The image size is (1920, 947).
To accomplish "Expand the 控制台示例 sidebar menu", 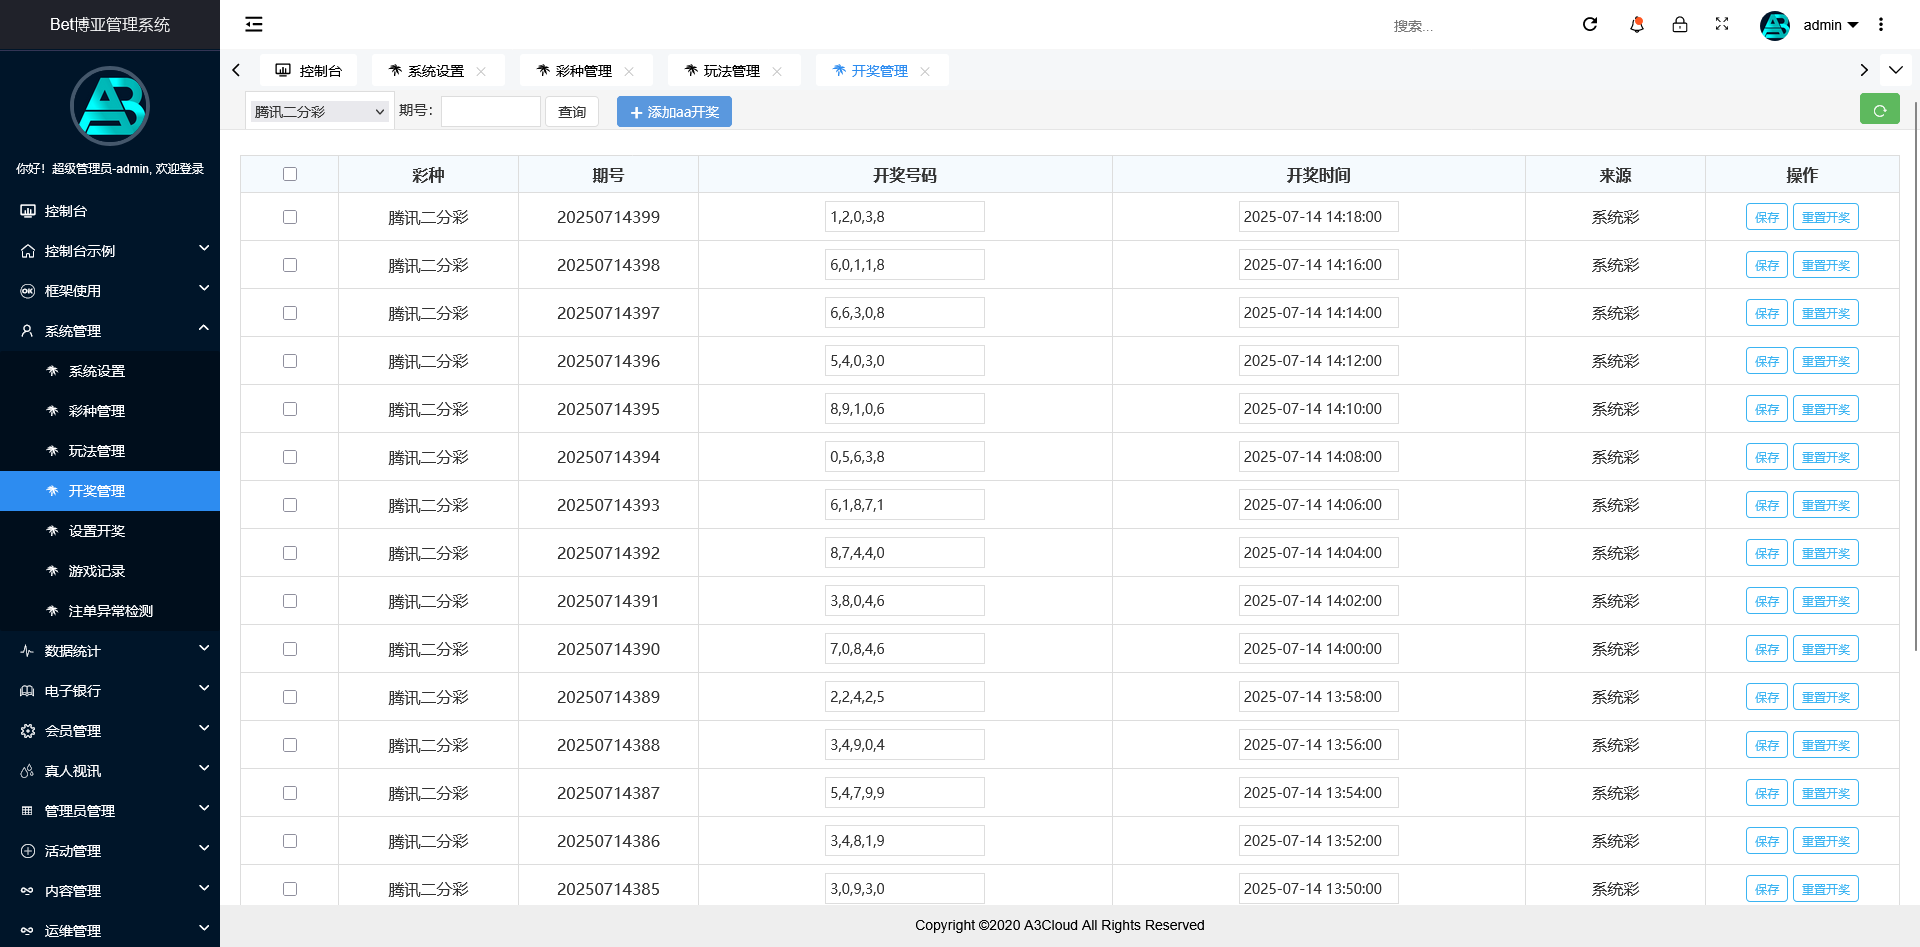I will (x=110, y=251).
